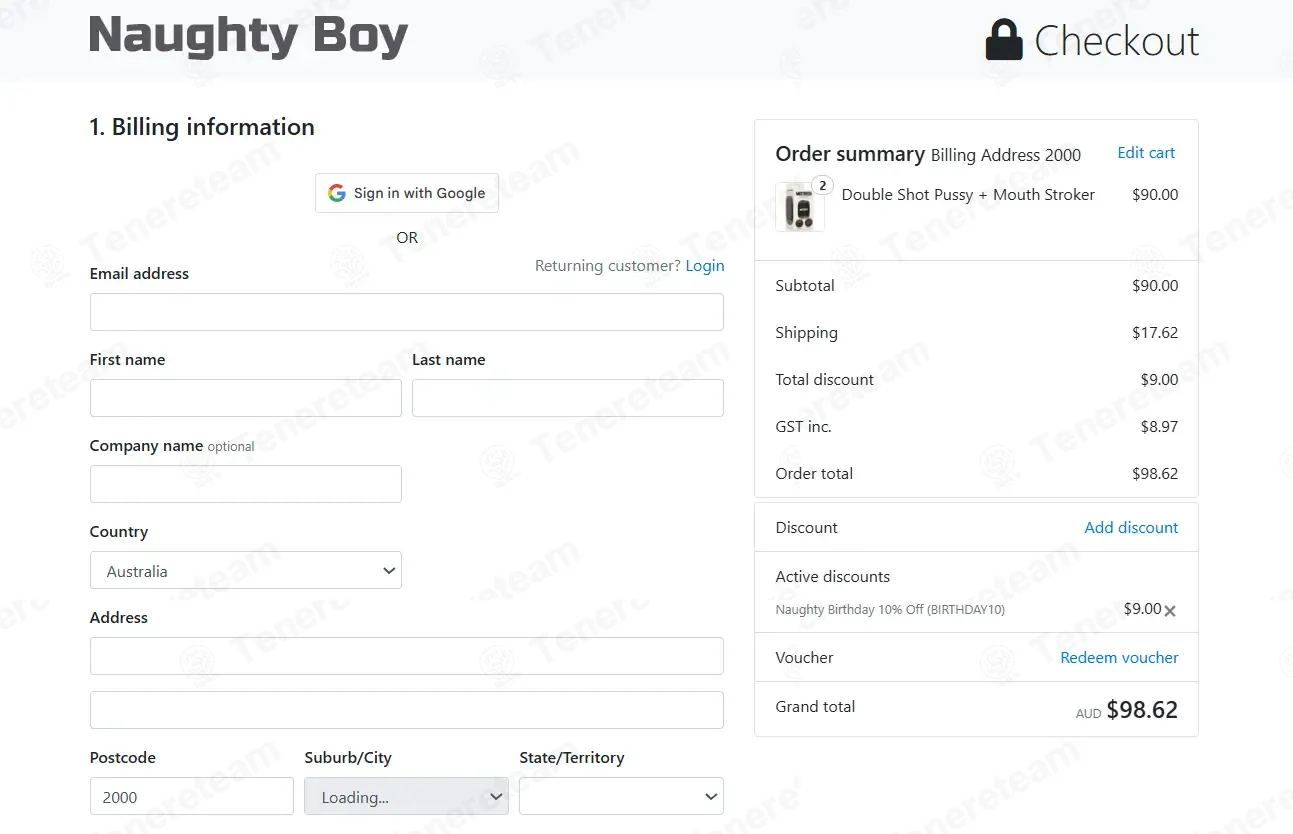Click the GST inc. $8.97 value
Viewport: 1293px width, 834px height.
(x=1159, y=427)
